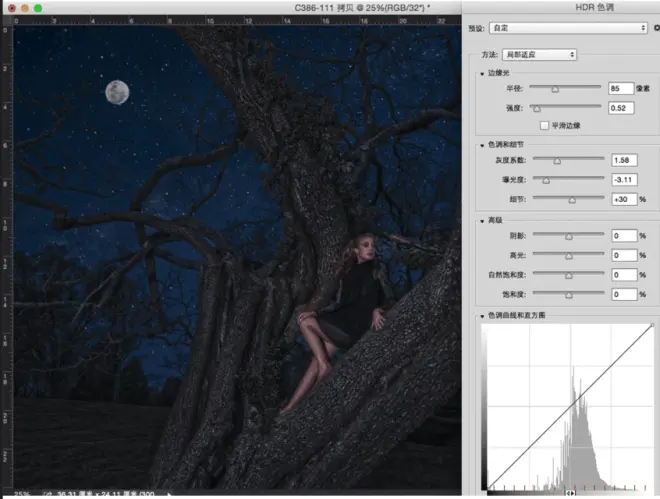660x499 pixels.
Task: Click the 曝光度 field showing -3.11
Action: click(x=624, y=180)
